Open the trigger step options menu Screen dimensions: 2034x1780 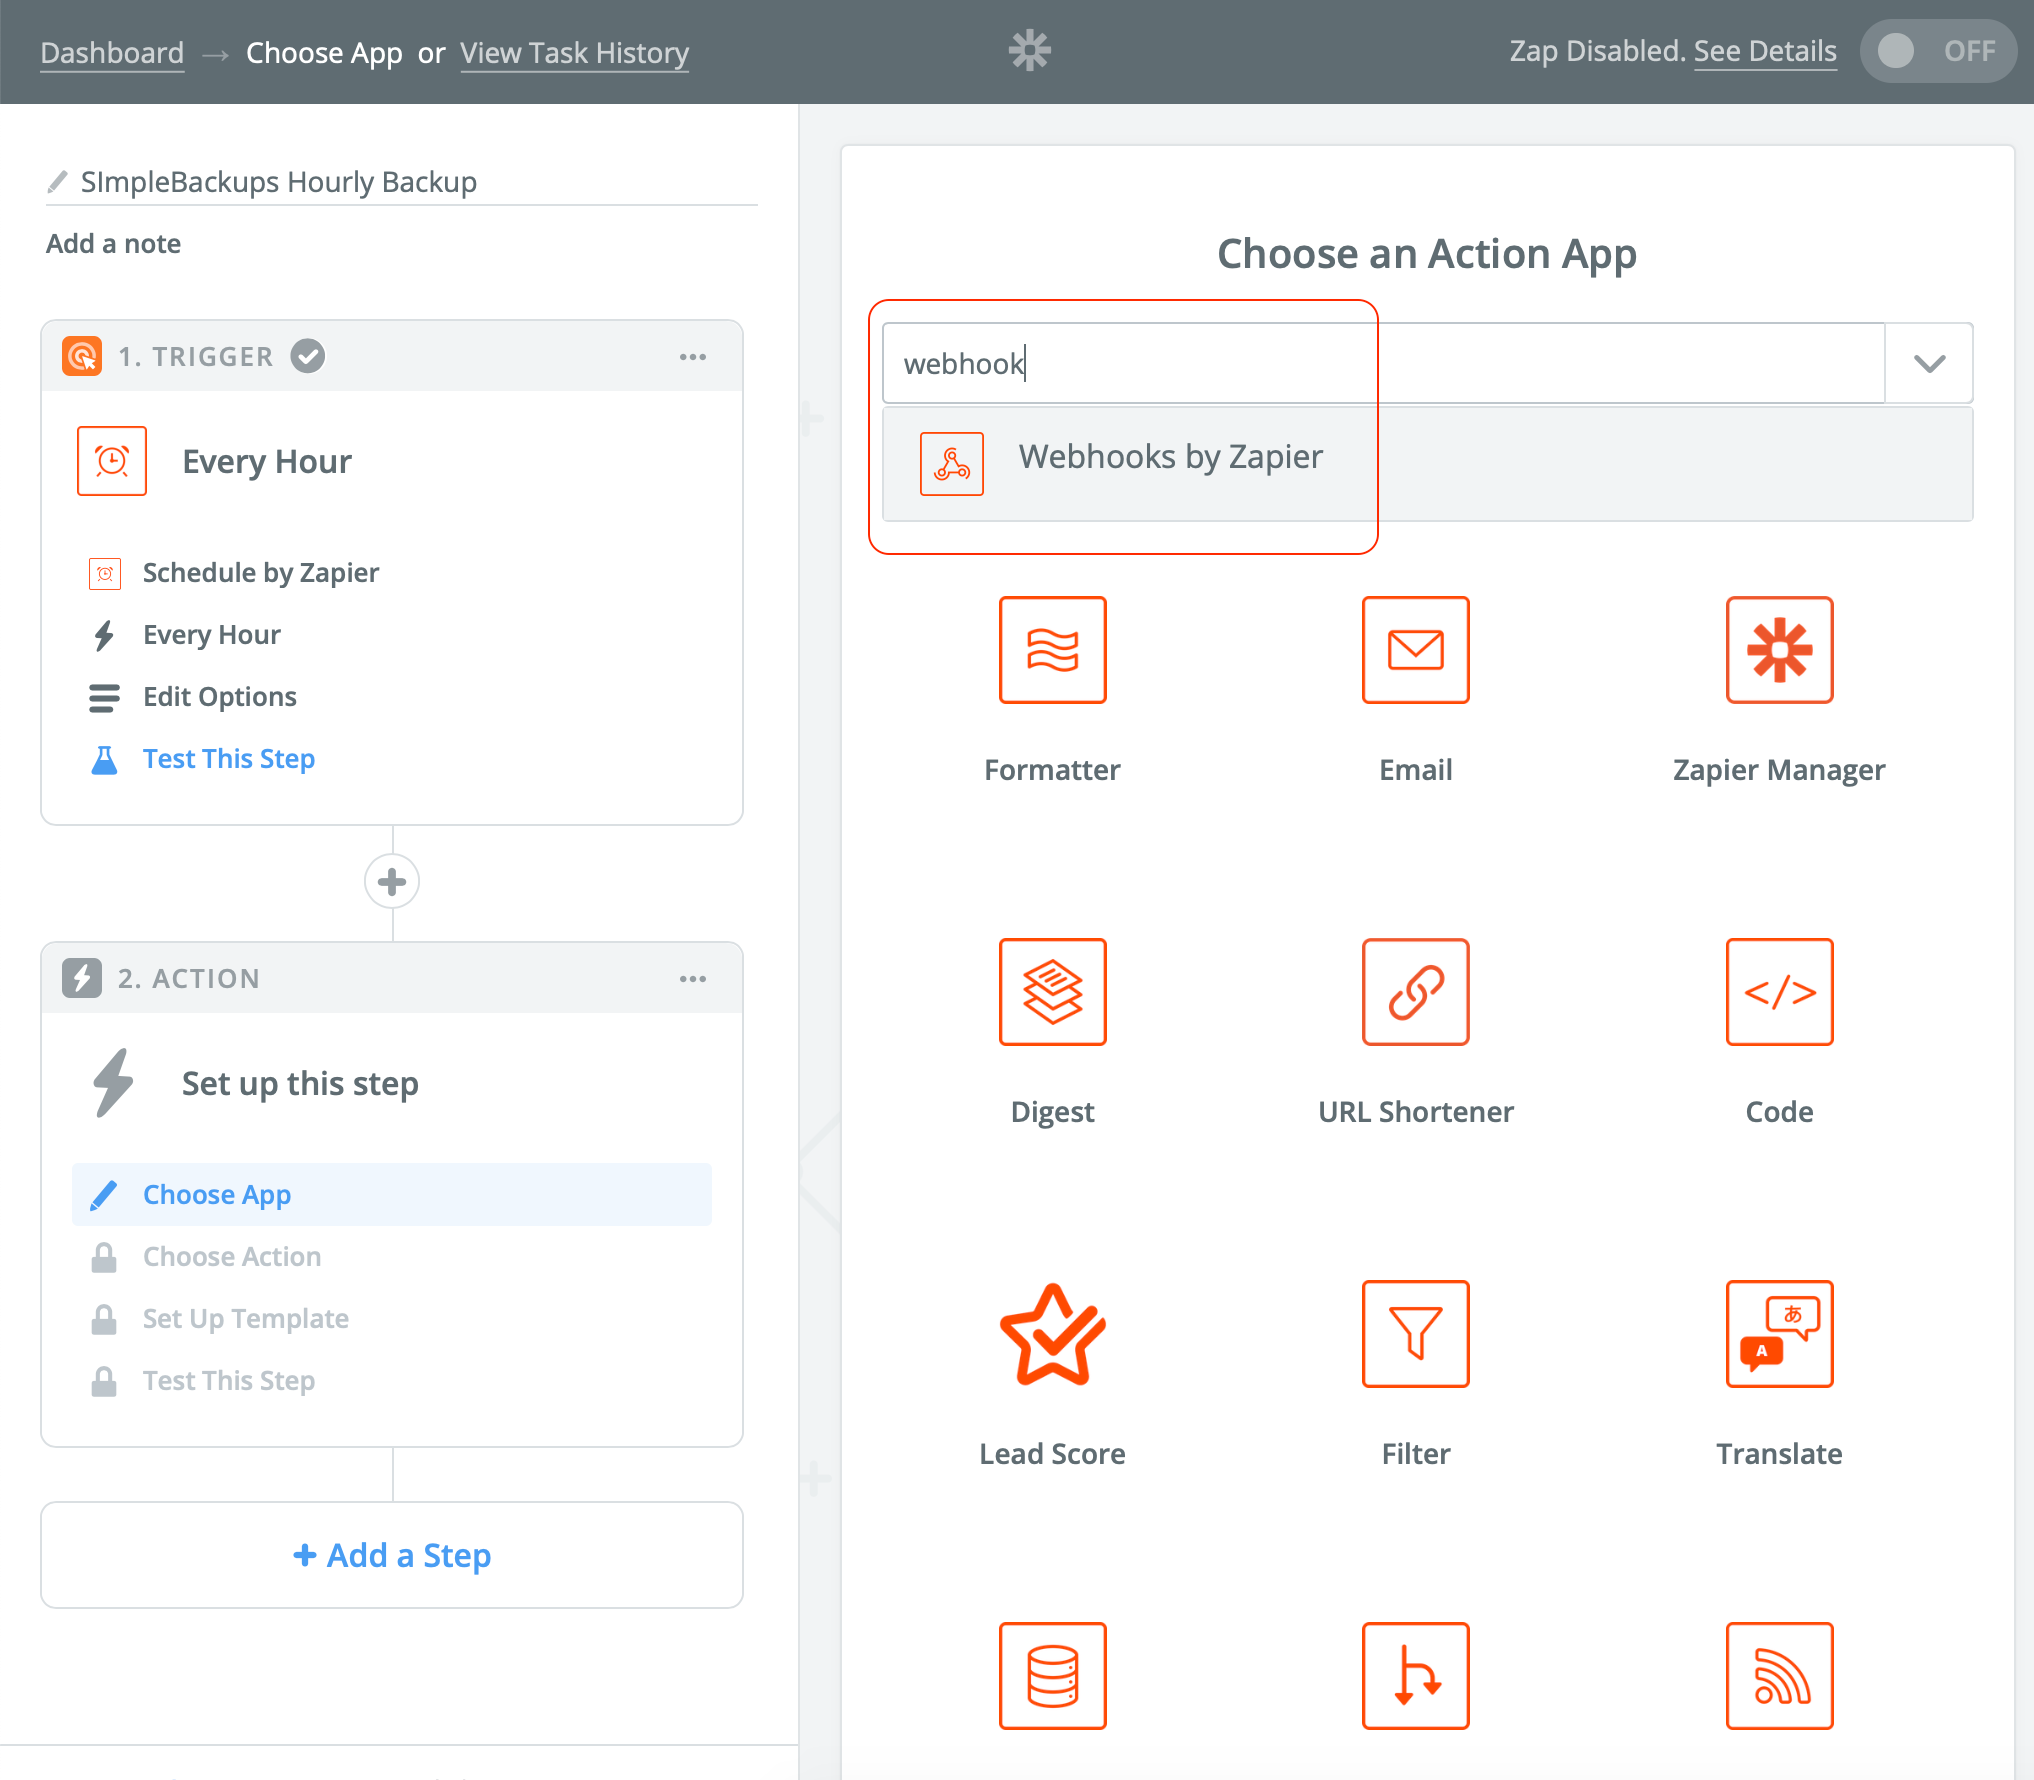(x=693, y=356)
